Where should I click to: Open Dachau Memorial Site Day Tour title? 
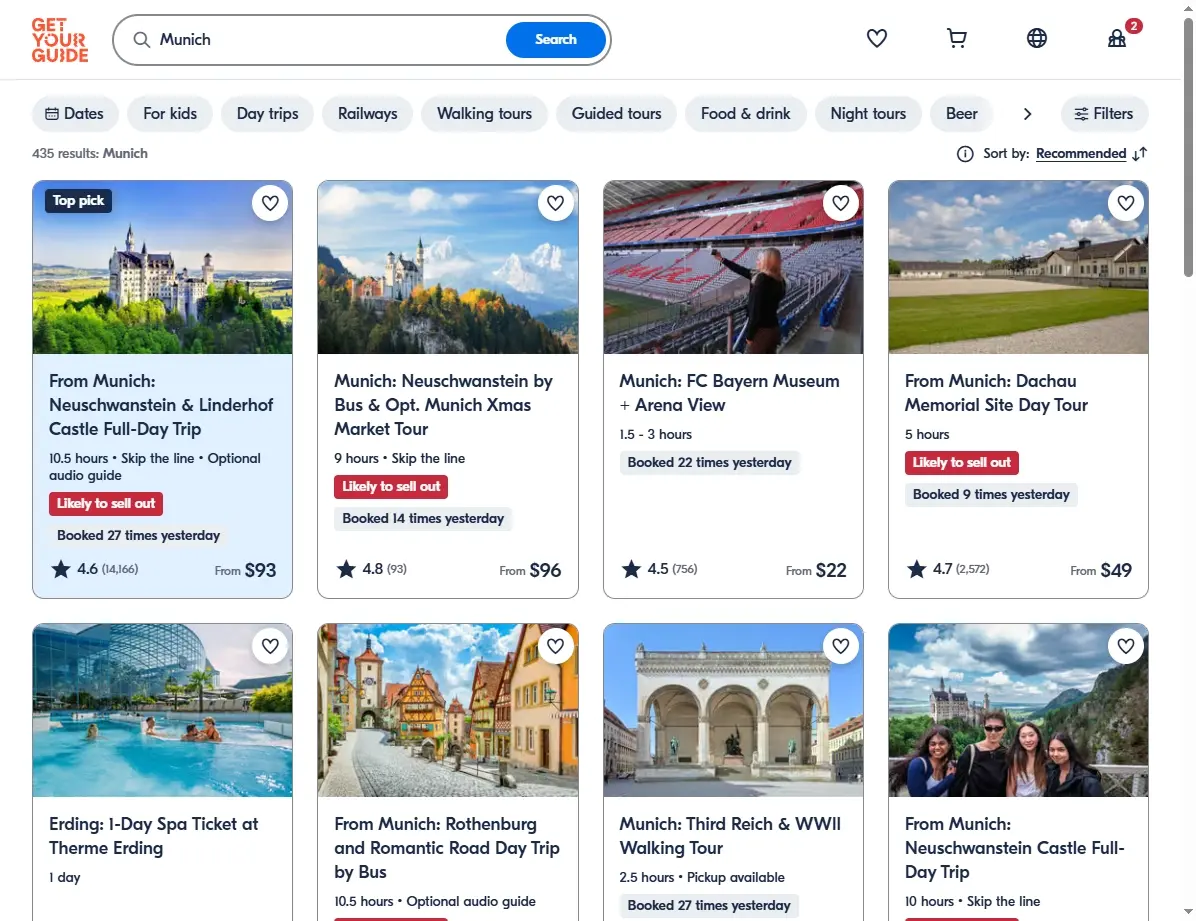click(x=996, y=393)
